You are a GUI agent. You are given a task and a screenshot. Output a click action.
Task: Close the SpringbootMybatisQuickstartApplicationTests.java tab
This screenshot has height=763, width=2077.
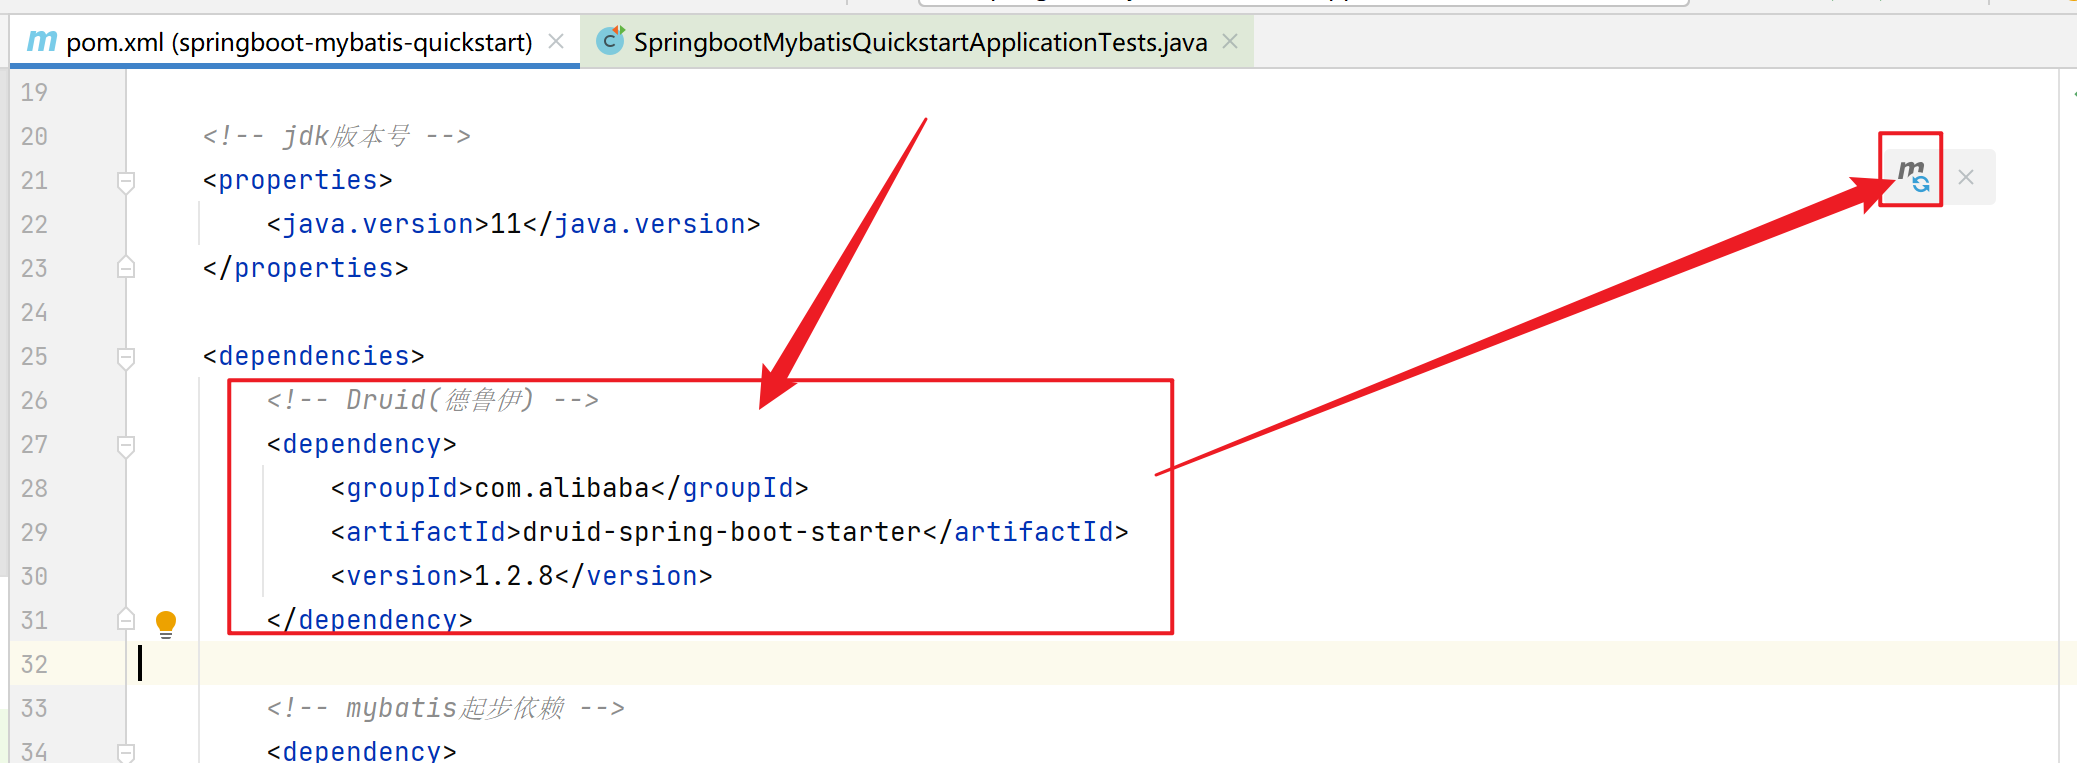1230,41
